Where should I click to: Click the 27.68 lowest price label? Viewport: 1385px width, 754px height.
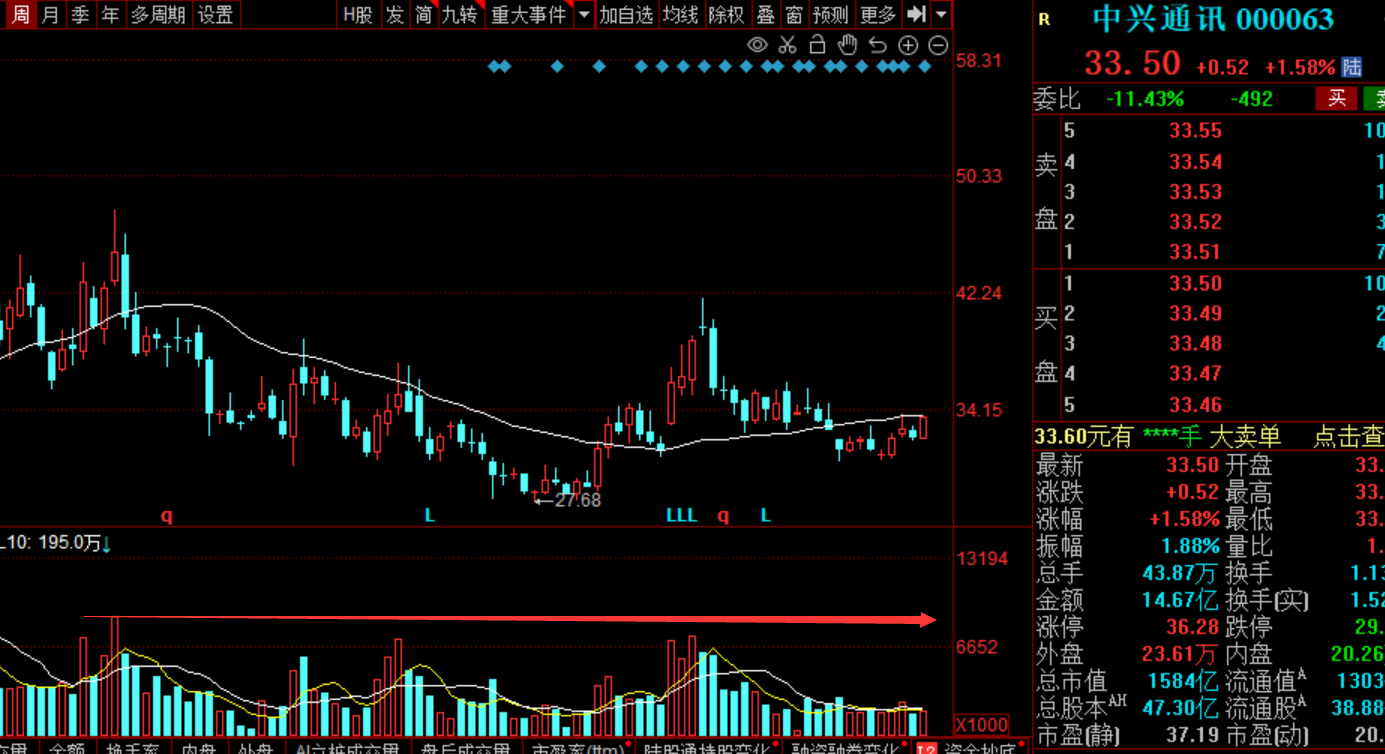click(x=577, y=500)
